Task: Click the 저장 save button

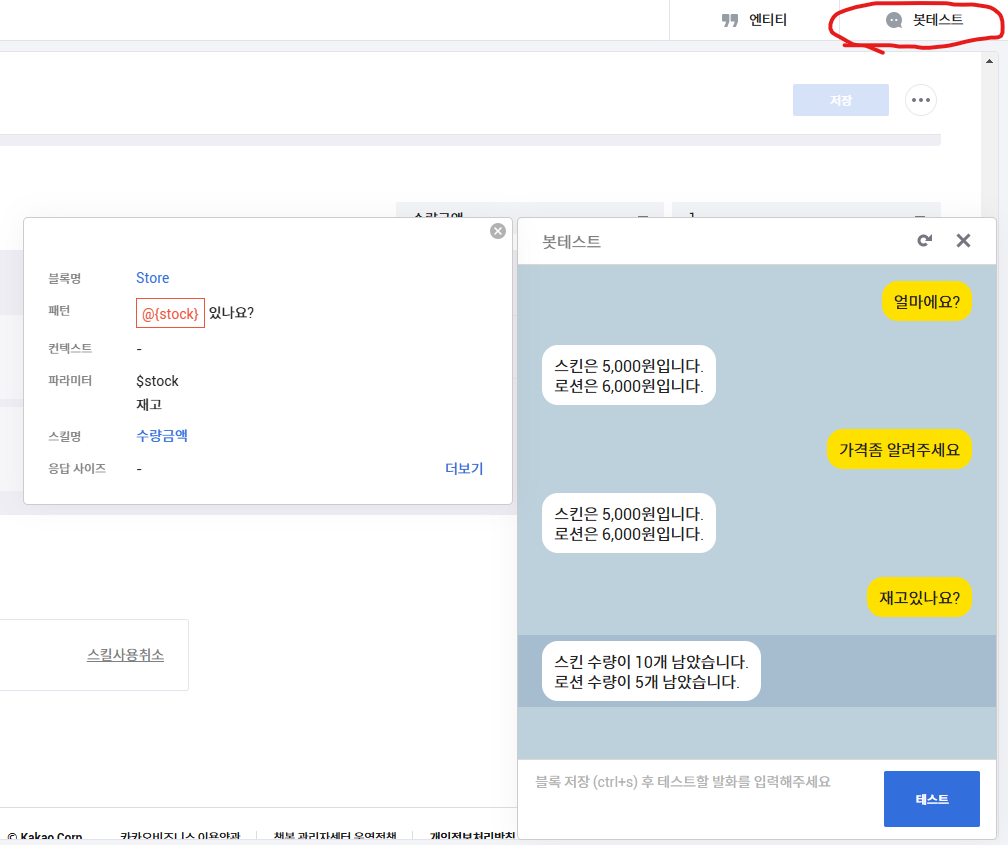Action: pyautogui.click(x=840, y=100)
